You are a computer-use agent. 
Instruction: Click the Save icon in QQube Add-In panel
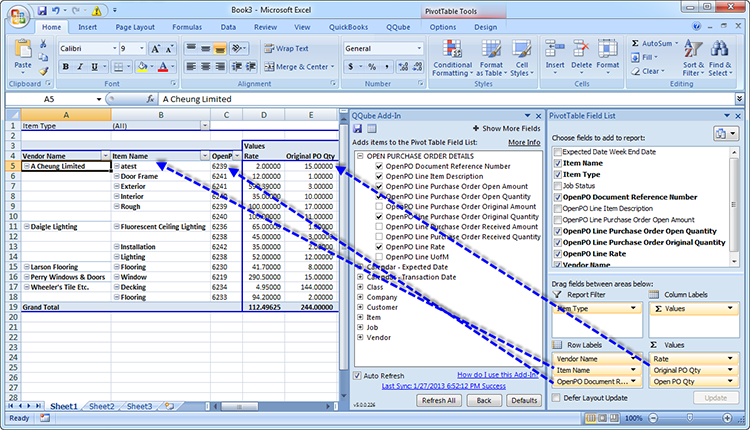(360, 129)
